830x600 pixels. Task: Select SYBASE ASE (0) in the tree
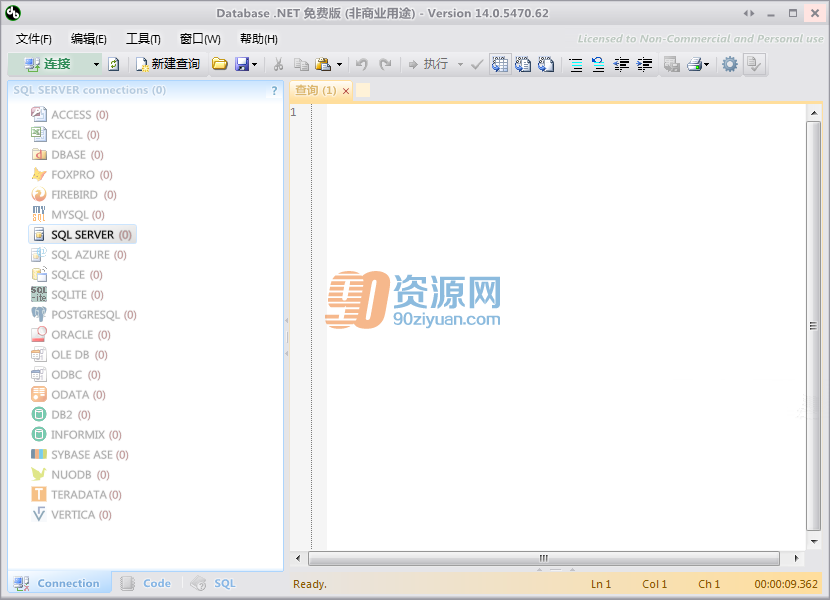coord(80,455)
